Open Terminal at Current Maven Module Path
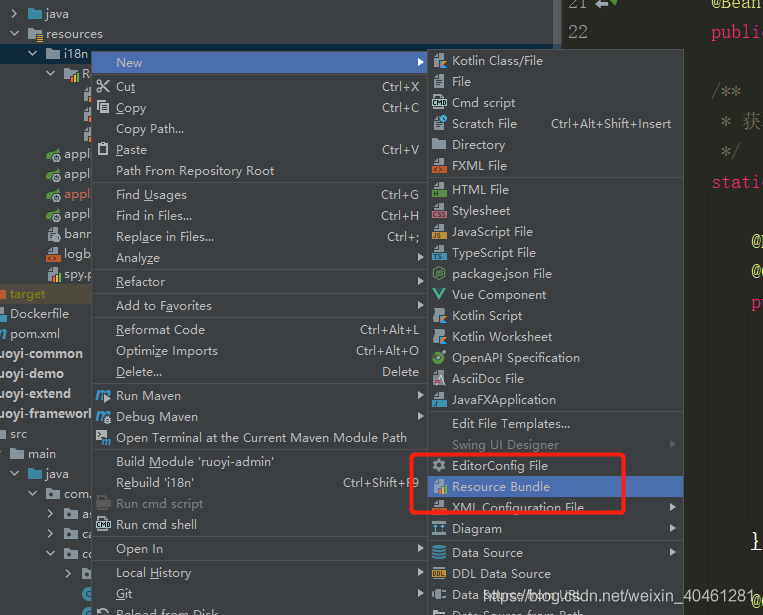Viewport: 763px width, 615px height. [x=259, y=437]
